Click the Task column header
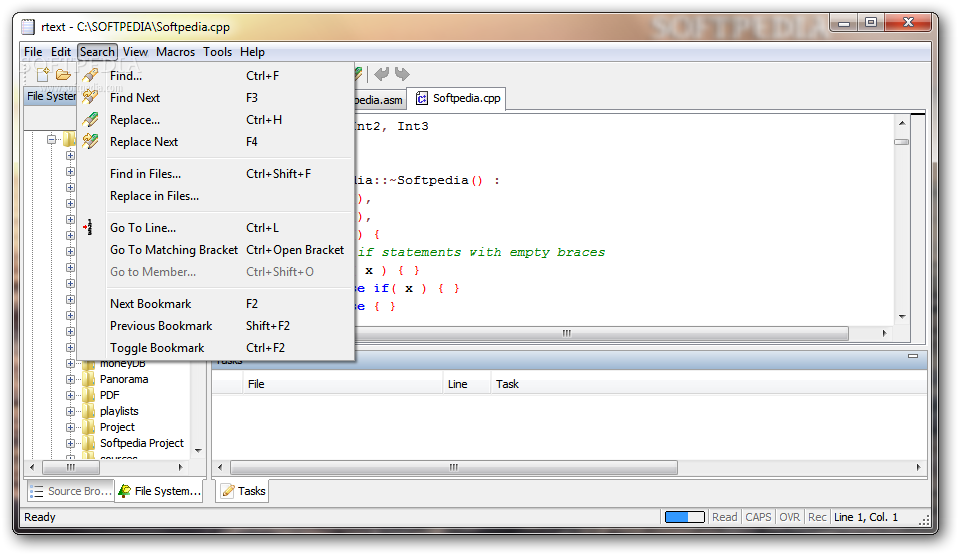 tap(709, 384)
